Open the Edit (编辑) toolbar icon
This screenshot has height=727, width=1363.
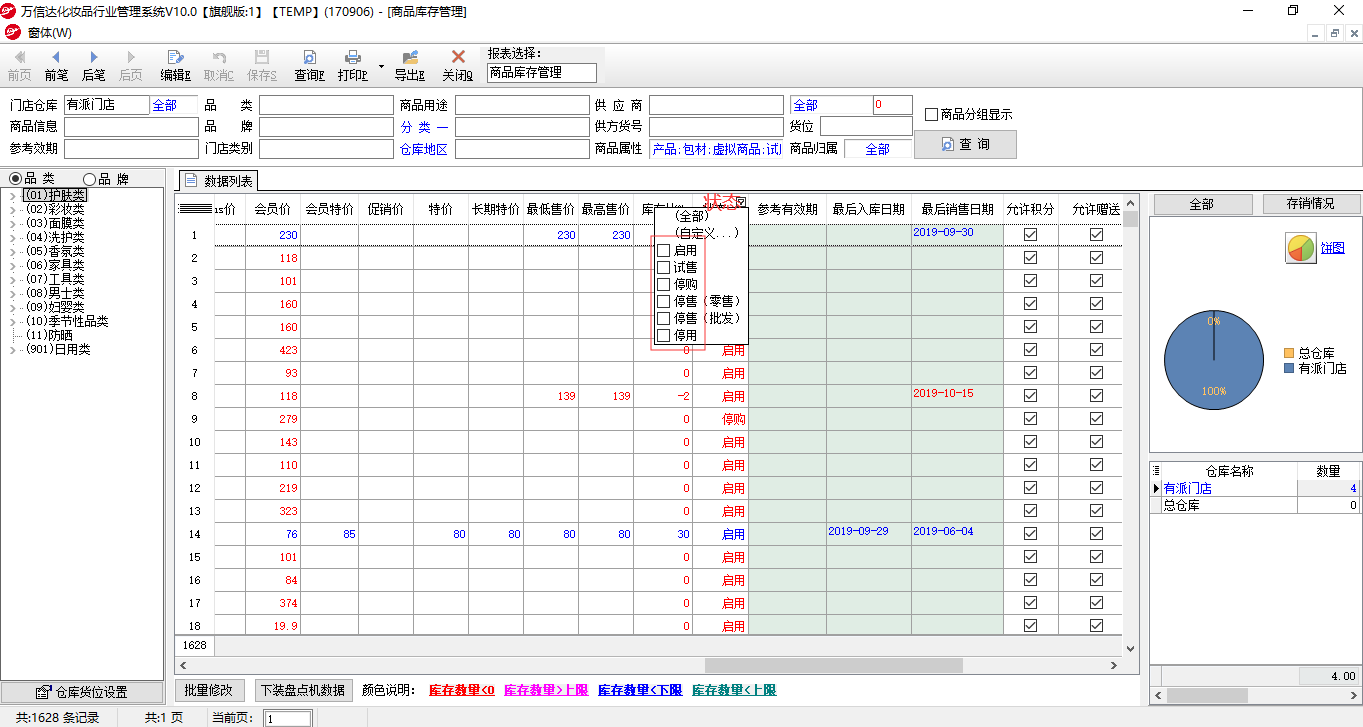coord(176,57)
